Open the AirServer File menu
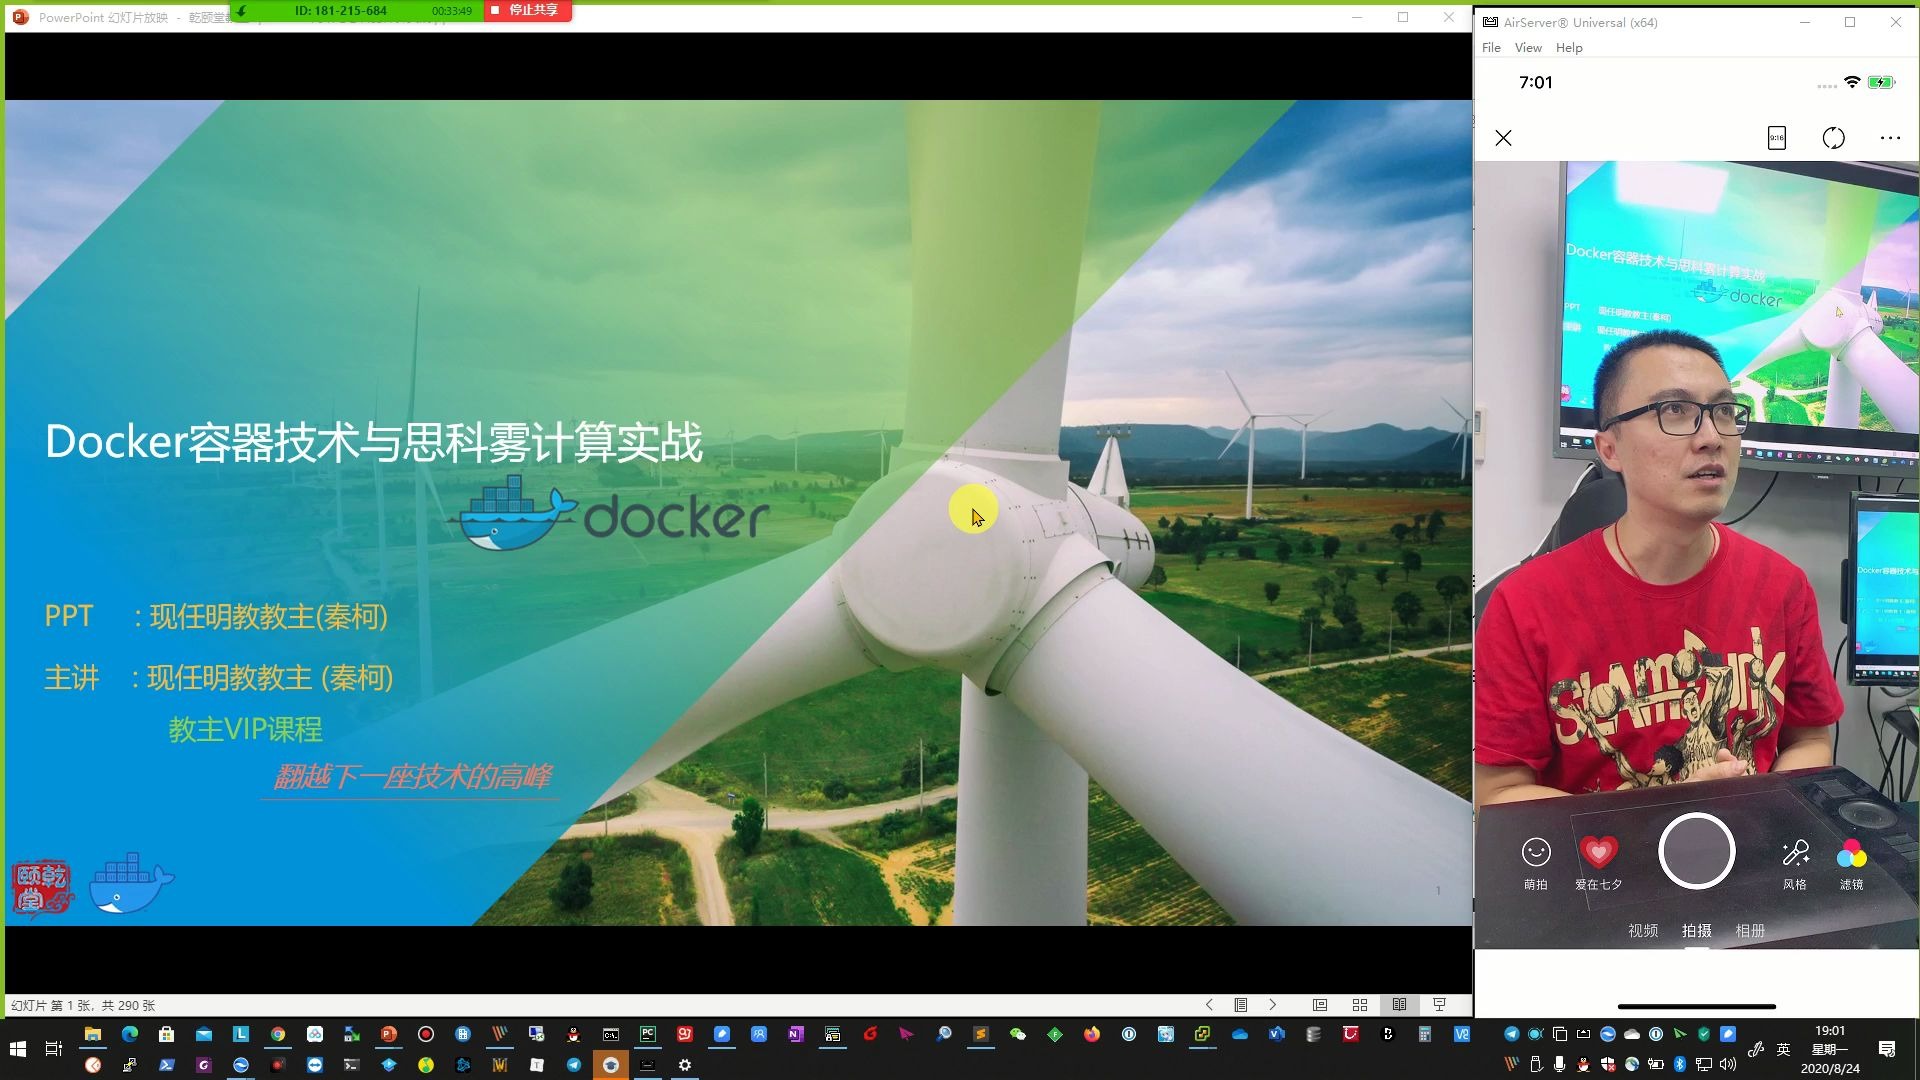The width and height of the screenshot is (1920, 1080). click(1491, 48)
